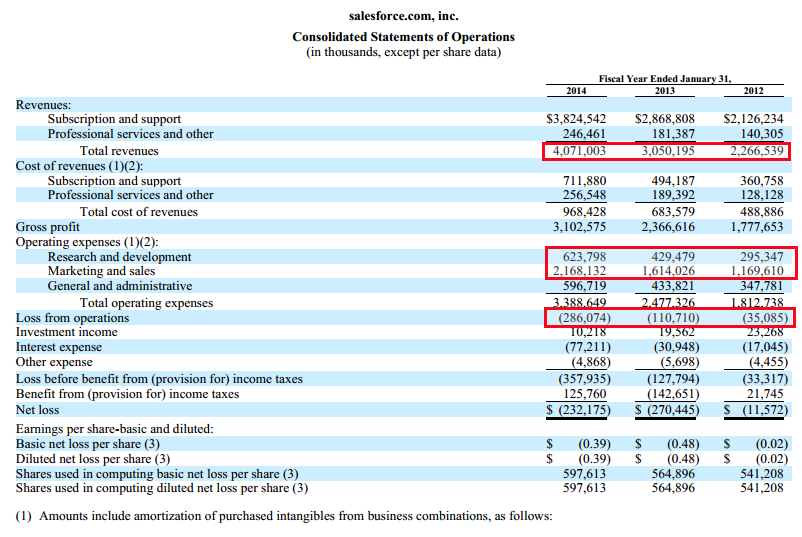This screenshot has height=537, width=802.
Task: Select subscription and support revenue $2,868,808
Action: pos(665,119)
